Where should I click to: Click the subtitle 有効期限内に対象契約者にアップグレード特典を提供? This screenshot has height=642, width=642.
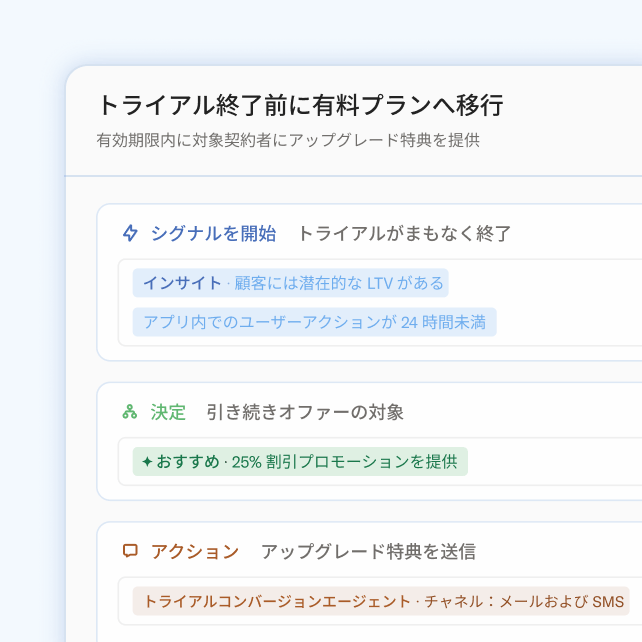288,140
